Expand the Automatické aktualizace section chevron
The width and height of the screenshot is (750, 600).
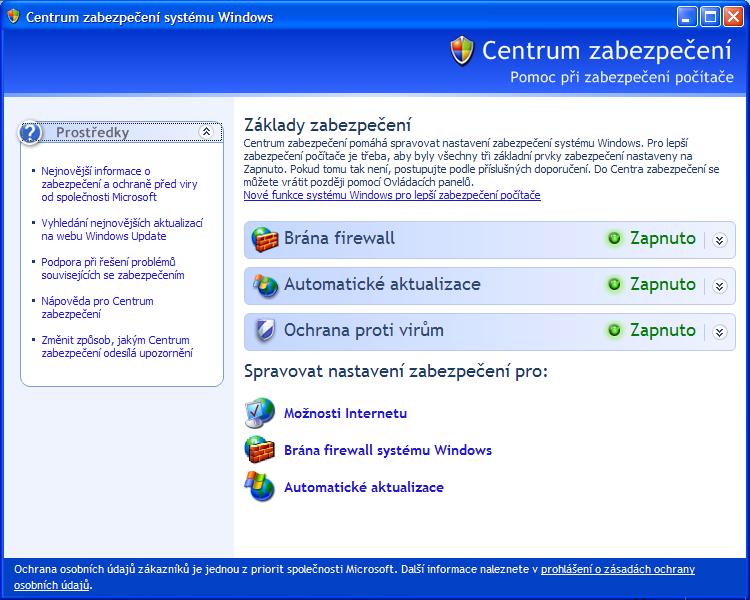(x=719, y=286)
